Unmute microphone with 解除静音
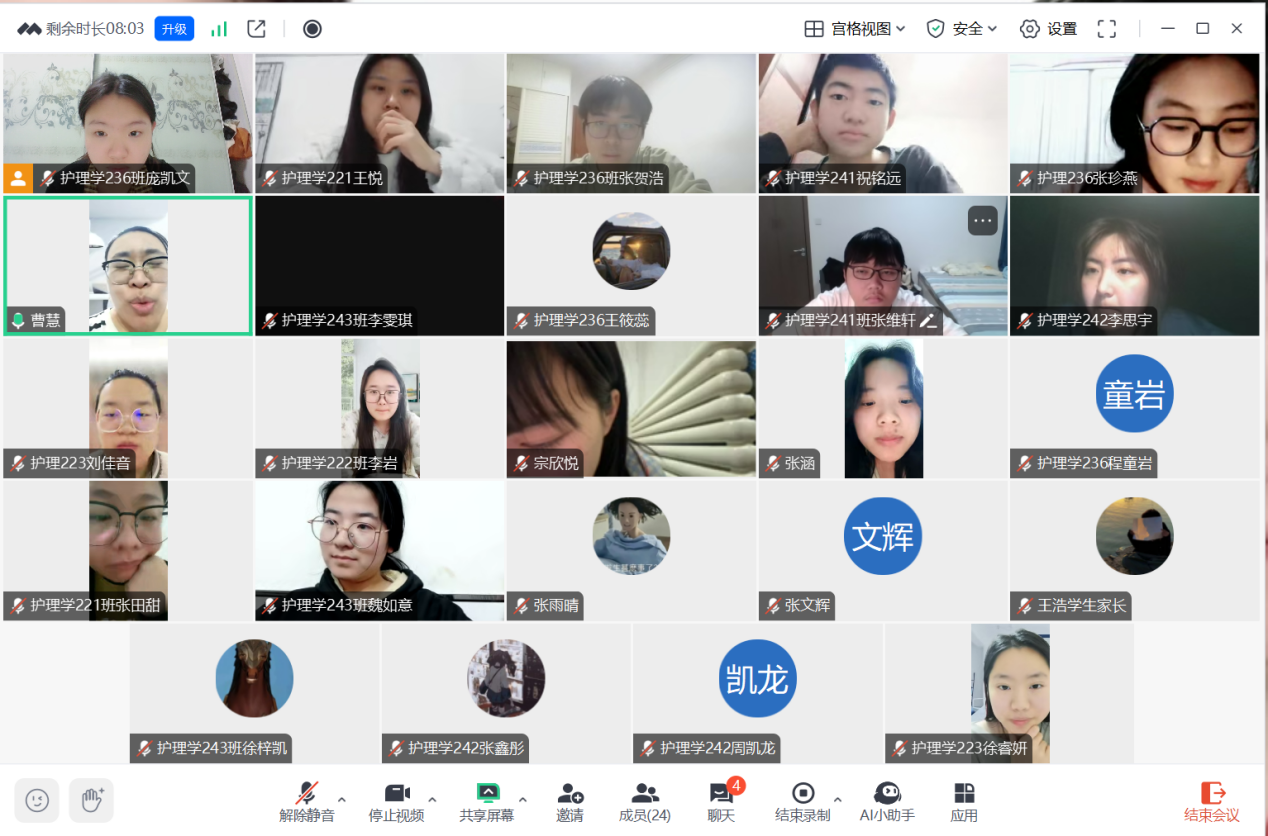The width and height of the screenshot is (1268, 836). pyautogui.click(x=307, y=802)
